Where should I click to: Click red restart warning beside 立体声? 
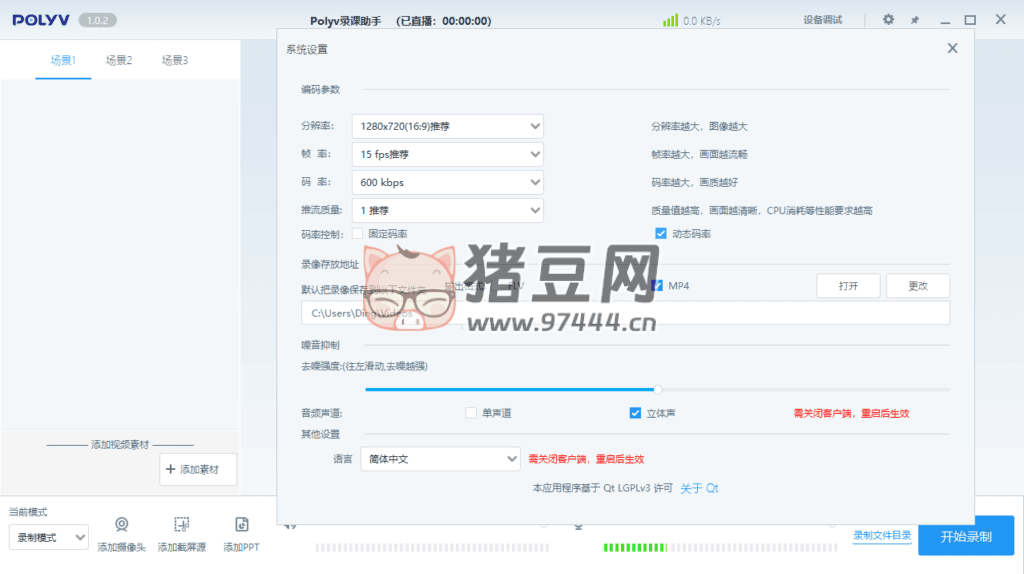851,413
